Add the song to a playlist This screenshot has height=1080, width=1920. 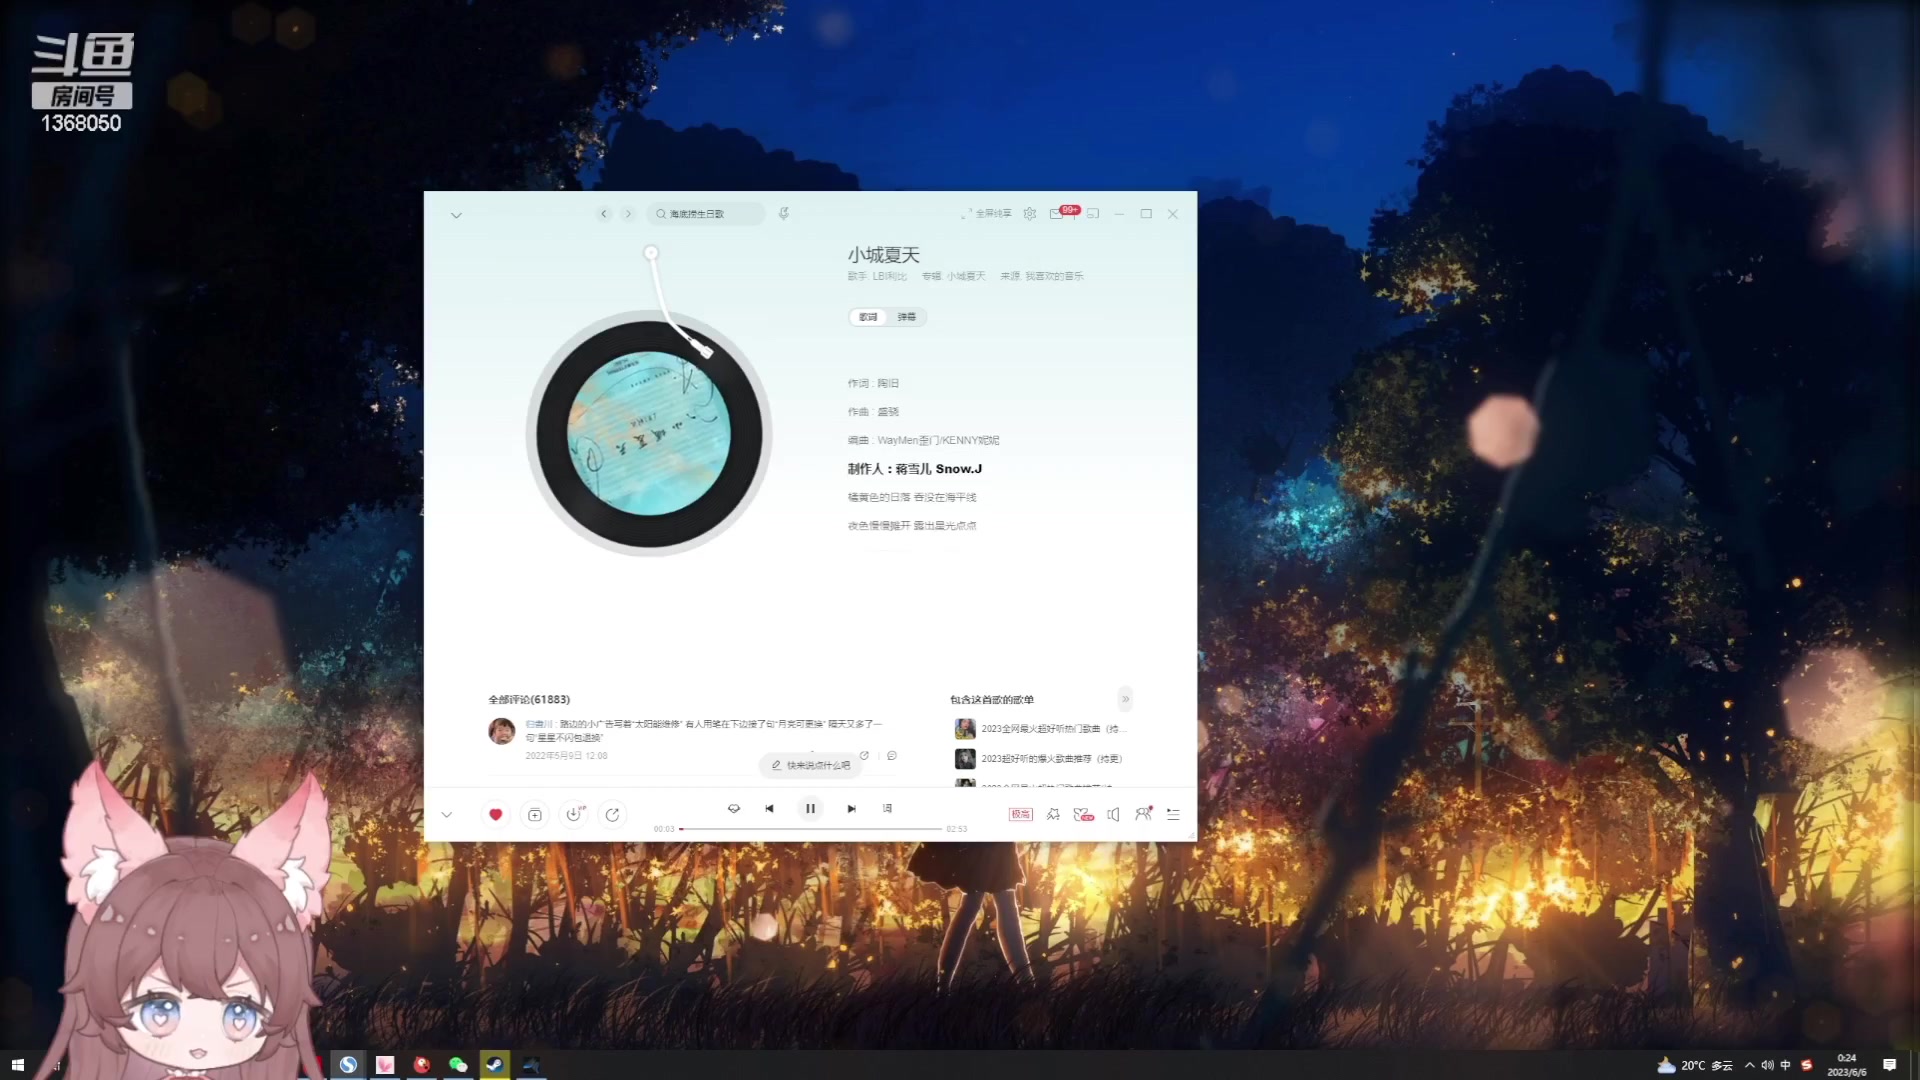click(x=535, y=815)
